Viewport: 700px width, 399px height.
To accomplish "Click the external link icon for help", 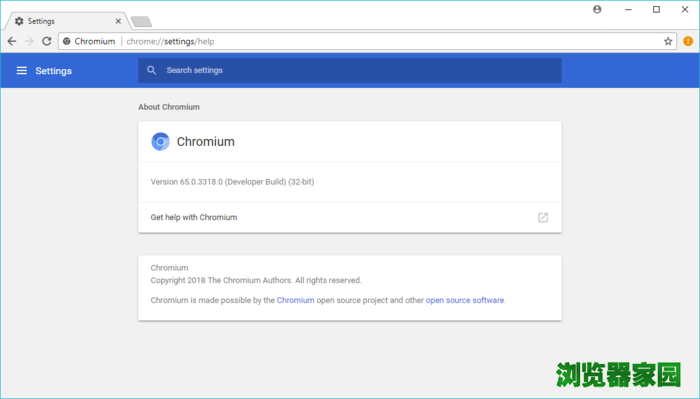I will (x=543, y=217).
